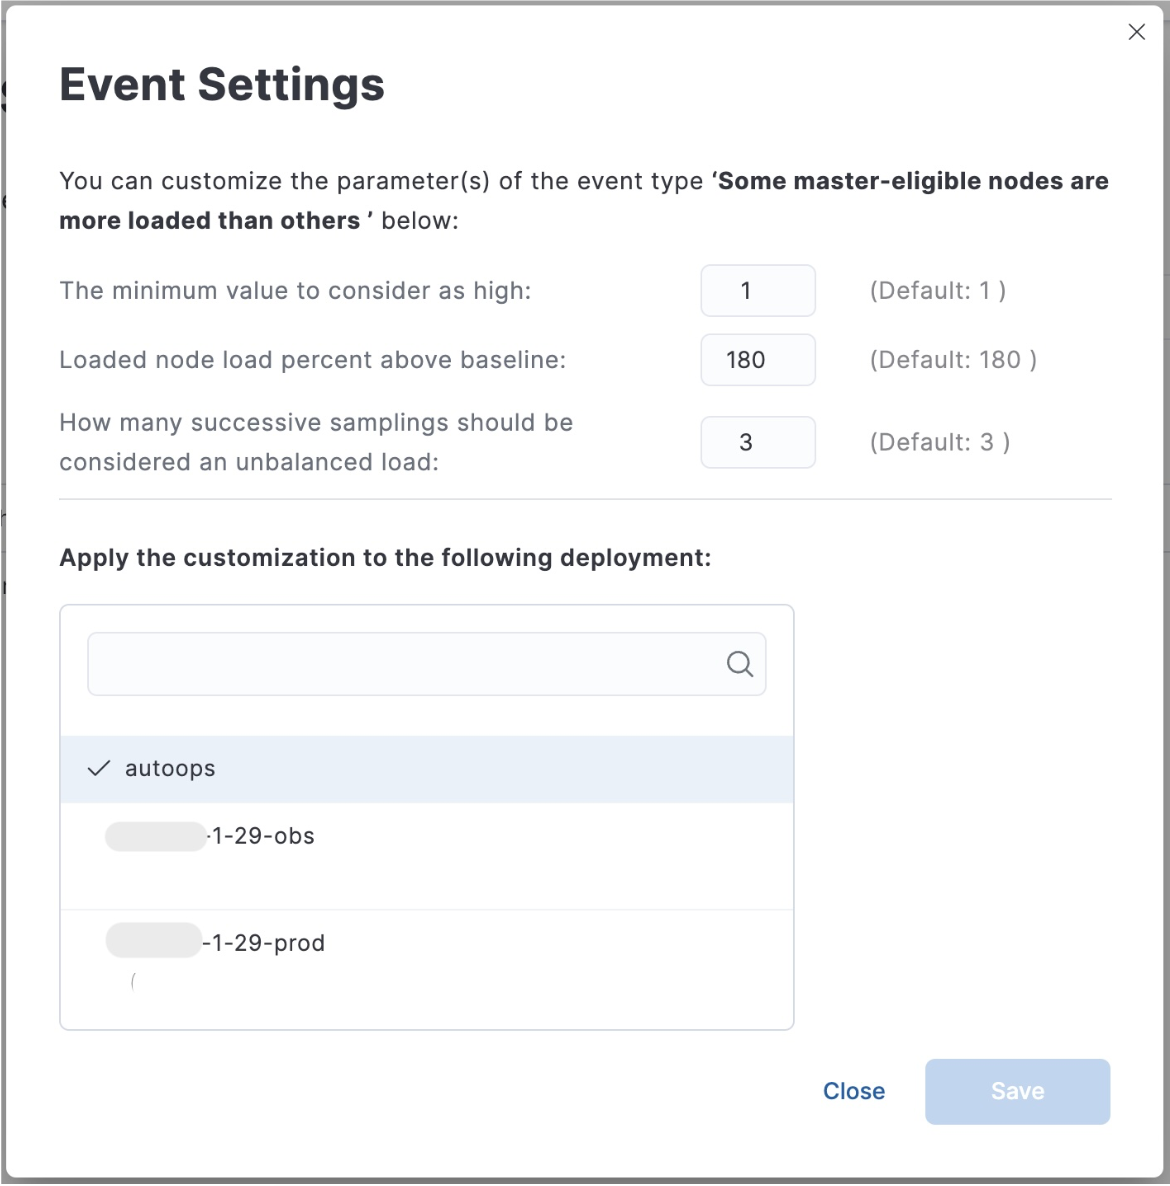Deselect autoops from the deployment list
The width and height of the screenshot is (1170, 1186).
[170, 768]
